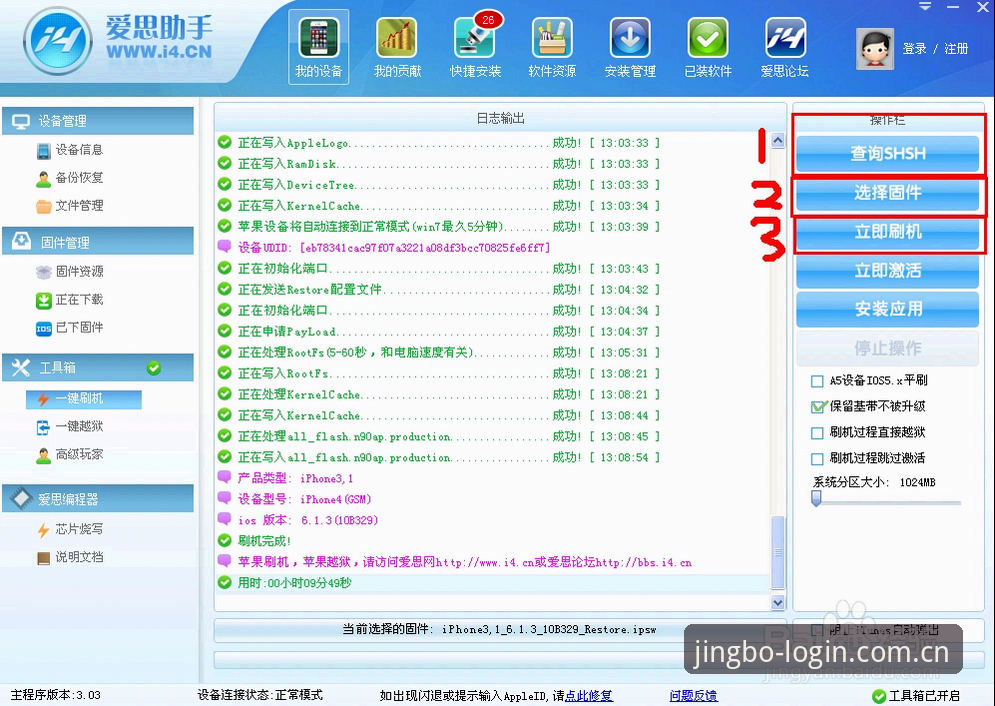Click the 立即激活 button
The width and height of the screenshot is (995, 706).
pos(887,270)
